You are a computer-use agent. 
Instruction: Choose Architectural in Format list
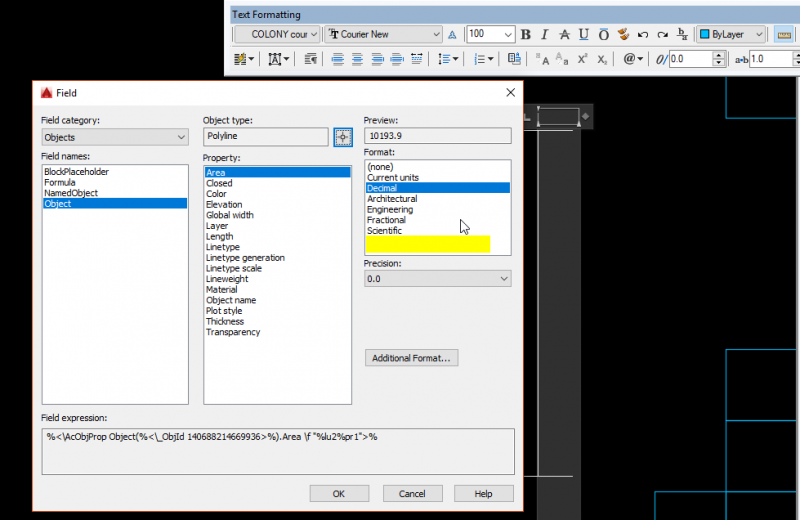392,199
